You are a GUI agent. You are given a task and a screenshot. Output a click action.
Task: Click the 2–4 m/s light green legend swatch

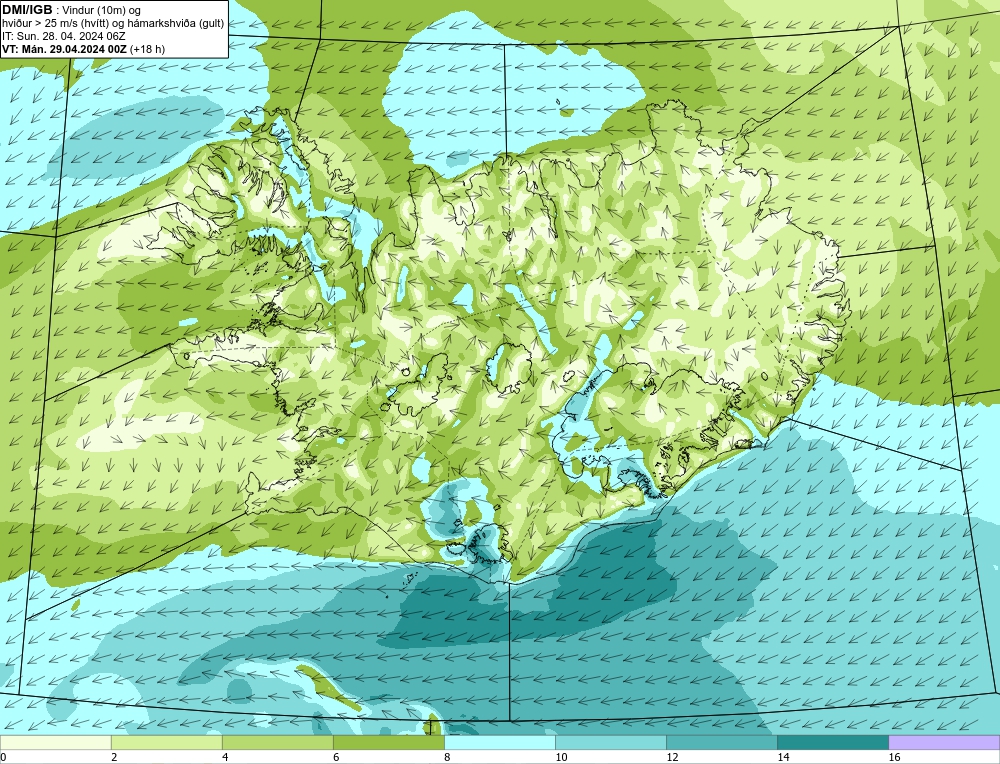[166, 742]
